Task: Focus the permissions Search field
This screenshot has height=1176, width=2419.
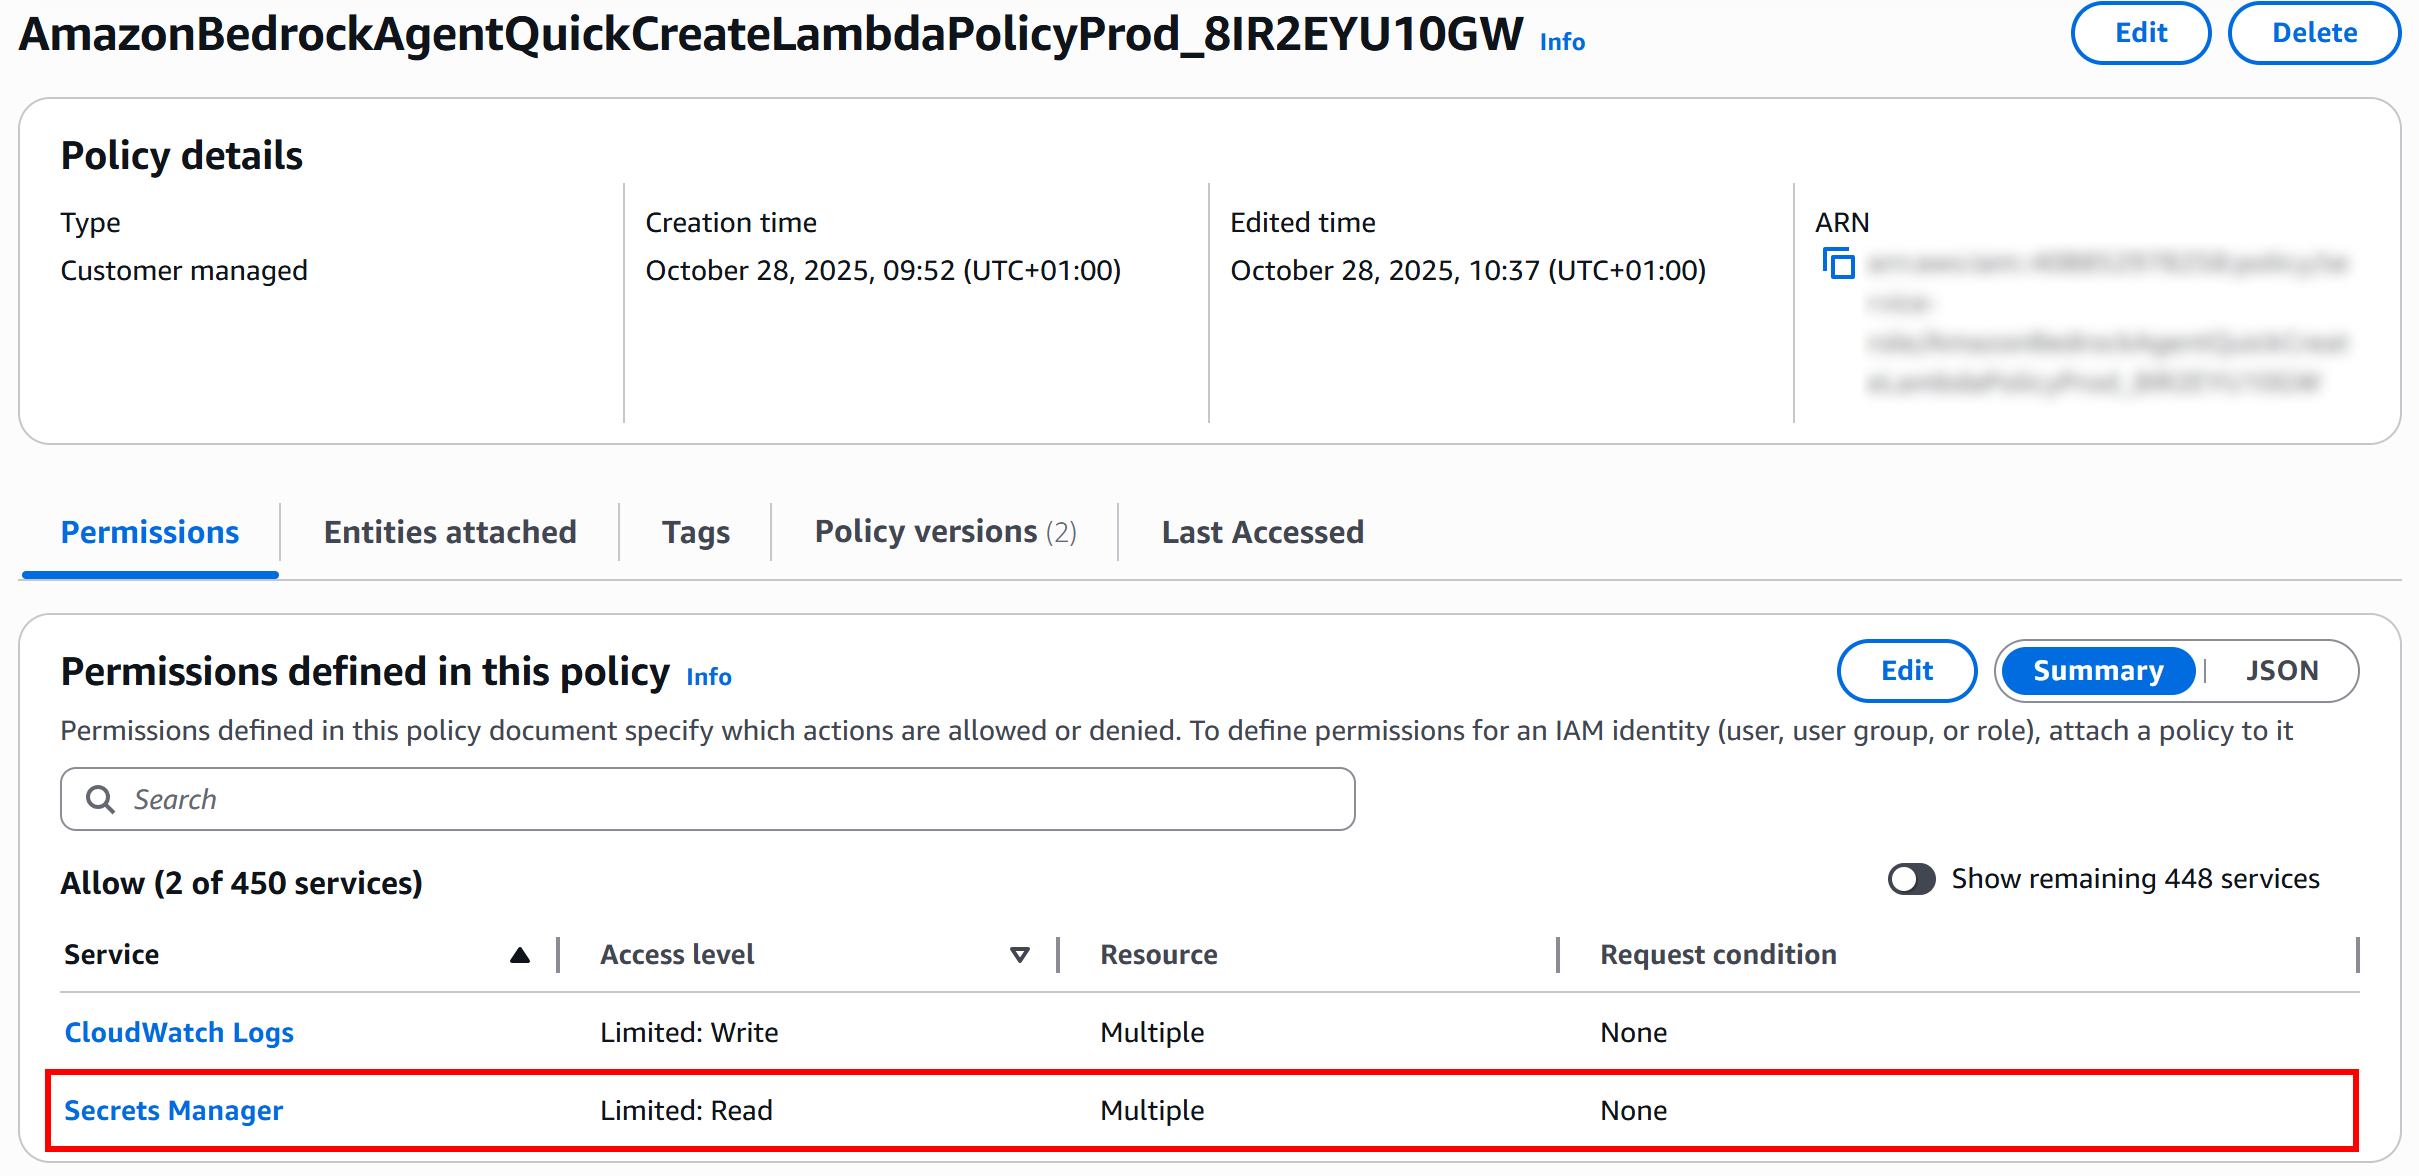Action: pos(740,799)
